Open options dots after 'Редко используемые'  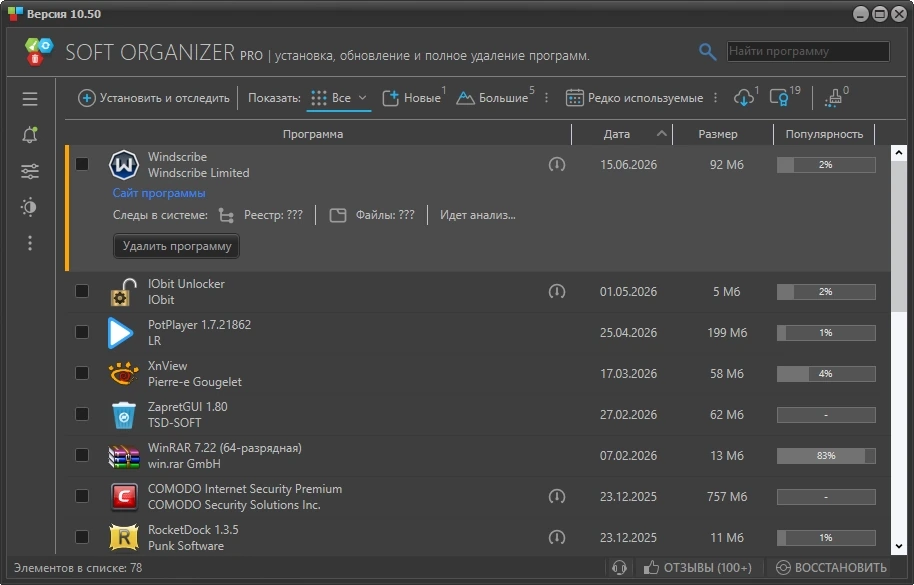point(715,98)
